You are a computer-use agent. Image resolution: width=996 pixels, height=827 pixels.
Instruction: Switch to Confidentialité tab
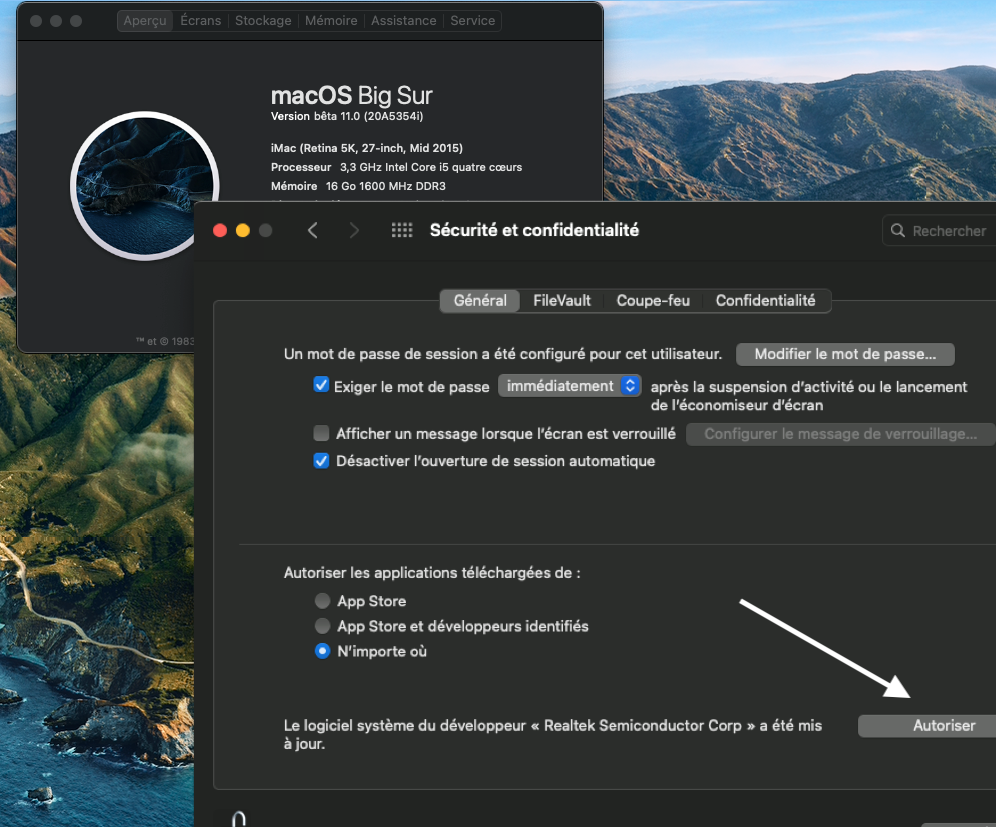765,300
